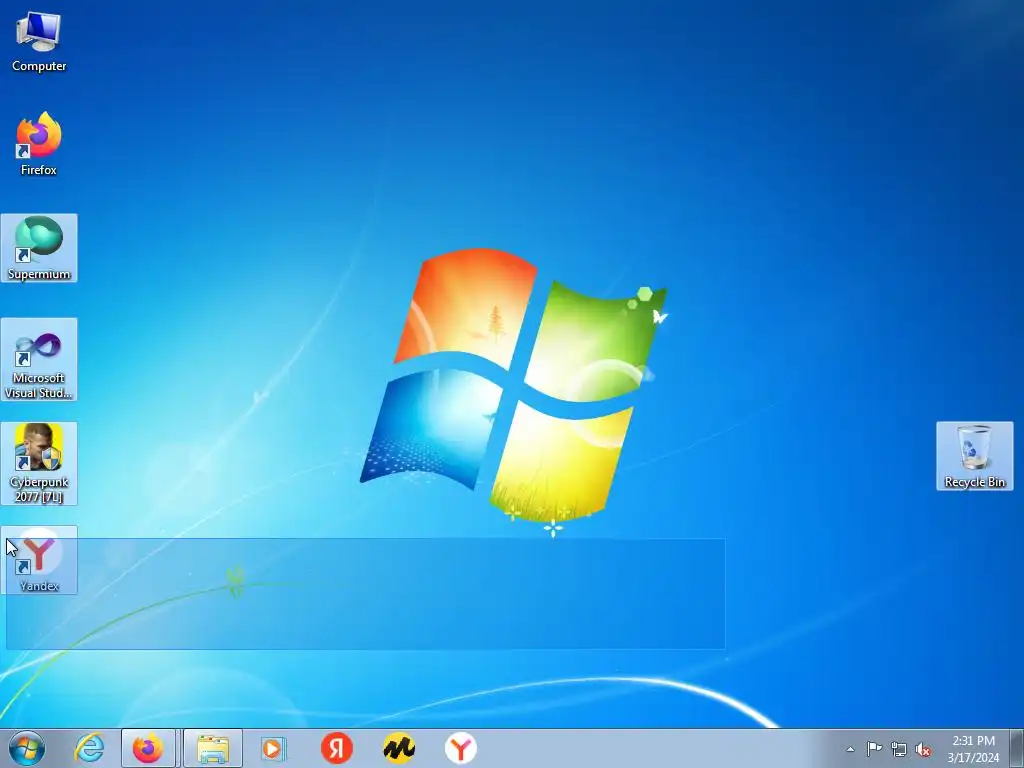Launch Internet Explorer from the taskbar

pos(89,748)
